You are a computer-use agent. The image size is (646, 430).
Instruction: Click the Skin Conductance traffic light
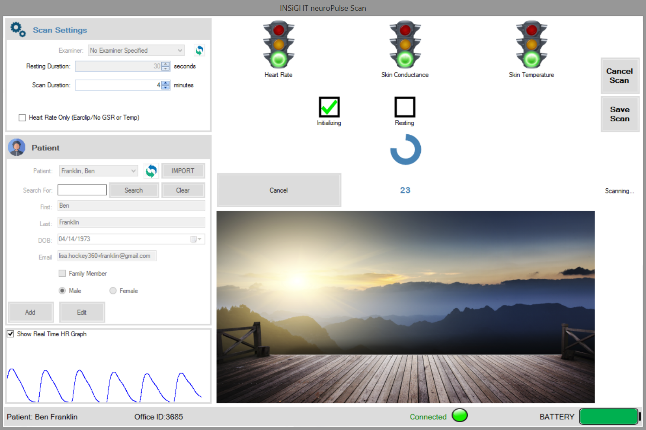coord(405,44)
